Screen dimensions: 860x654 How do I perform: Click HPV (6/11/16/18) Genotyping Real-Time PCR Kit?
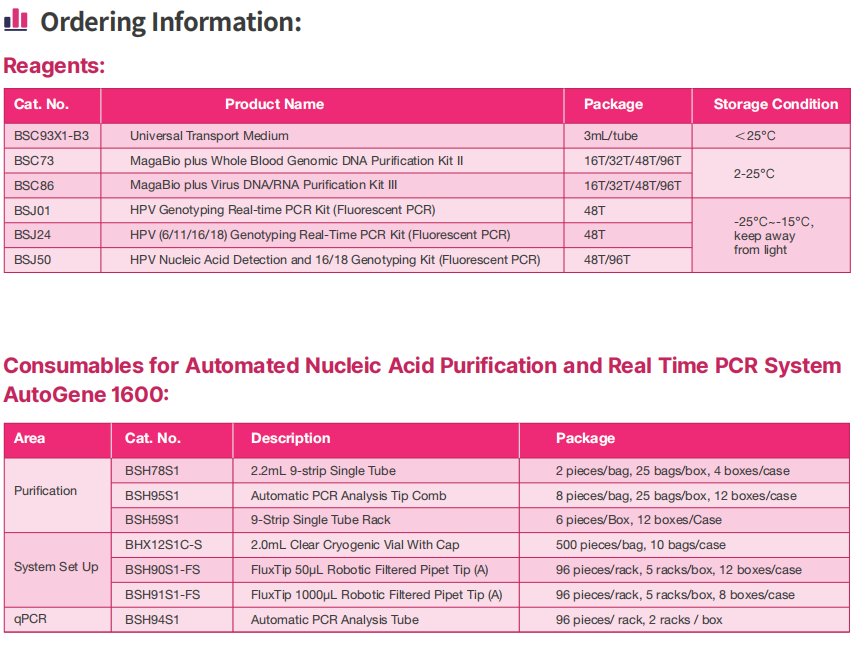[x=319, y=235]
